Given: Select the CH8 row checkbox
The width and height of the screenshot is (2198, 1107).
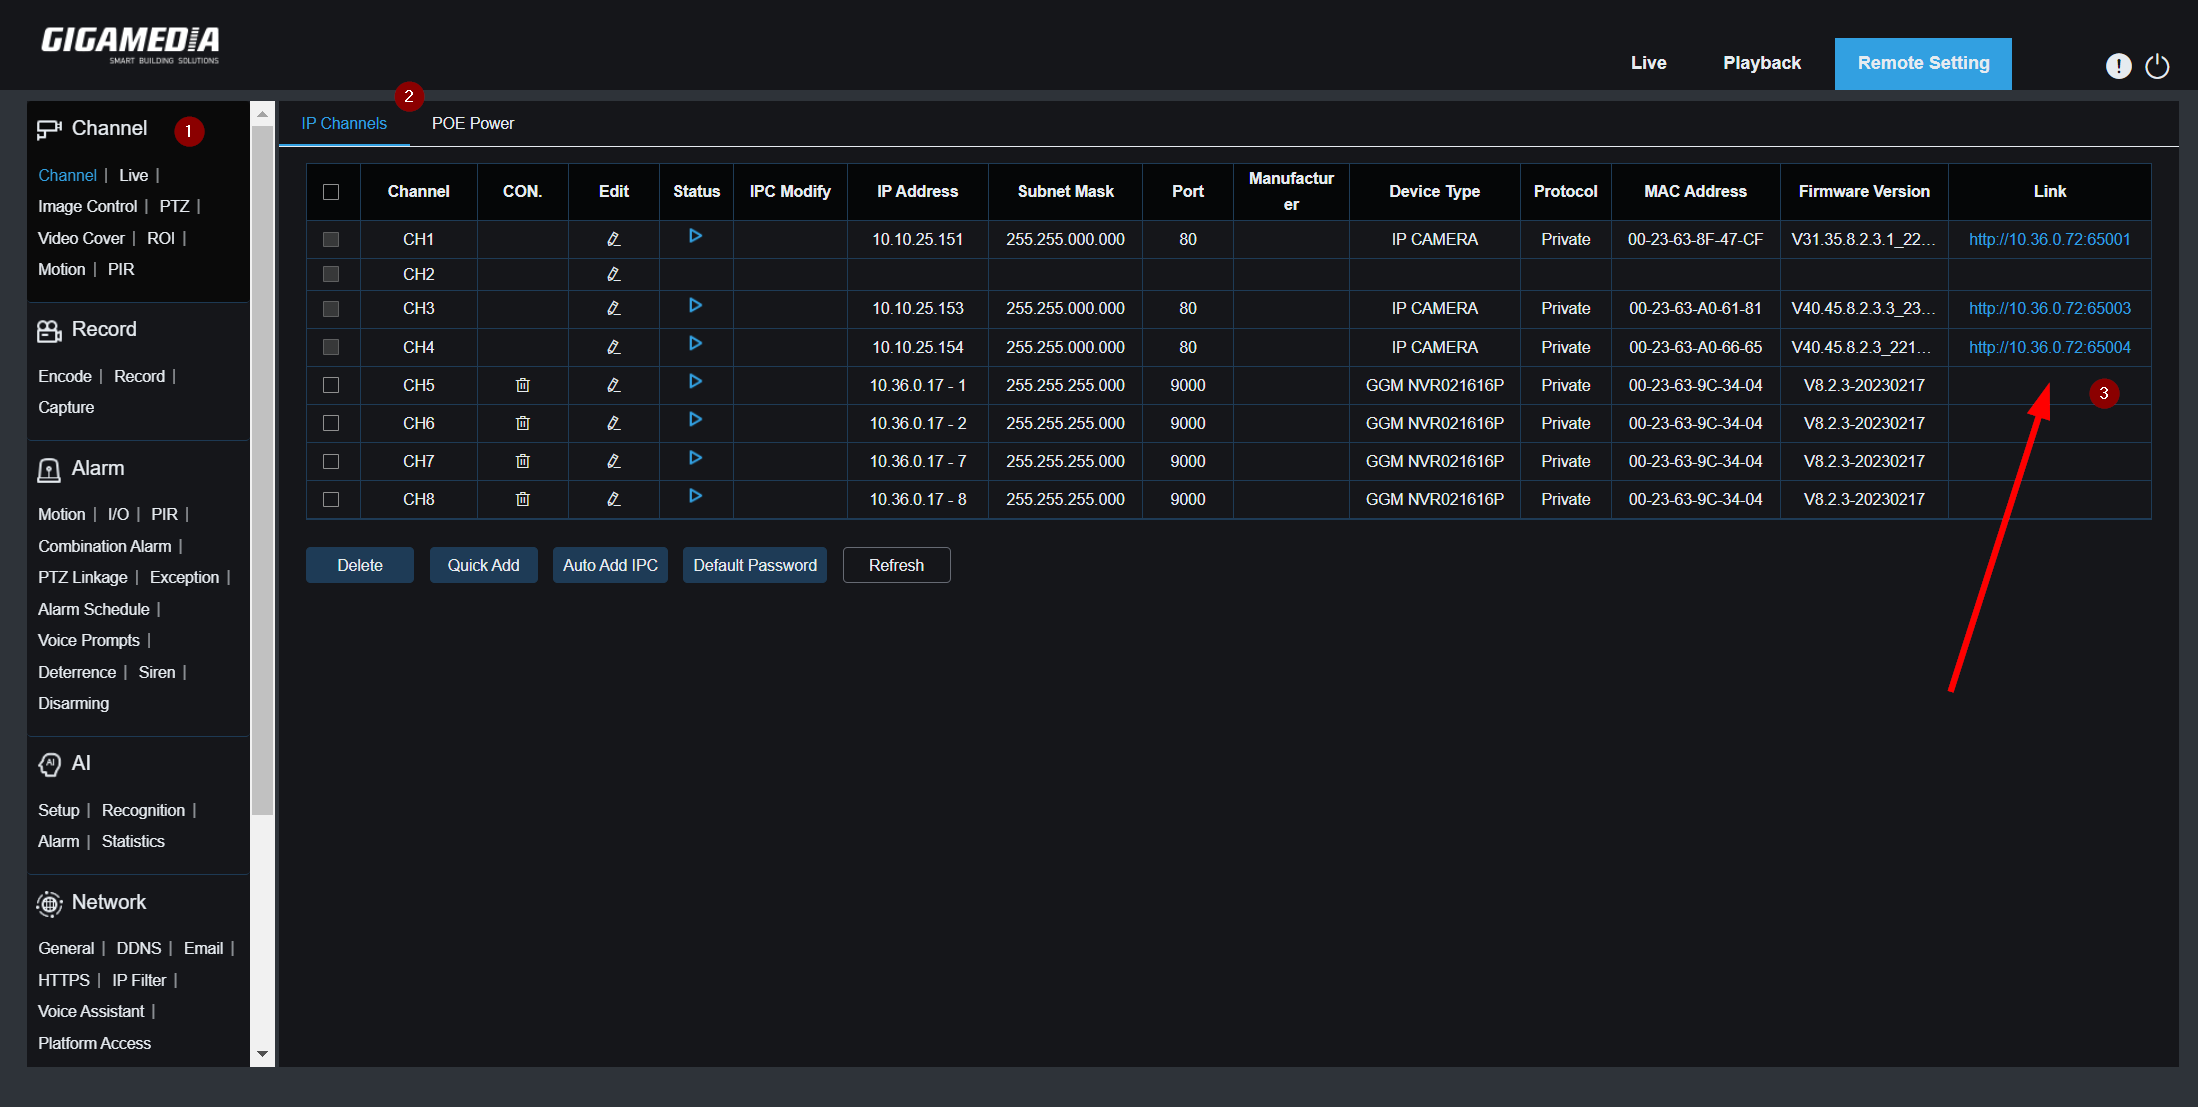Looking at the screenshot, I should tap(331, 499).
